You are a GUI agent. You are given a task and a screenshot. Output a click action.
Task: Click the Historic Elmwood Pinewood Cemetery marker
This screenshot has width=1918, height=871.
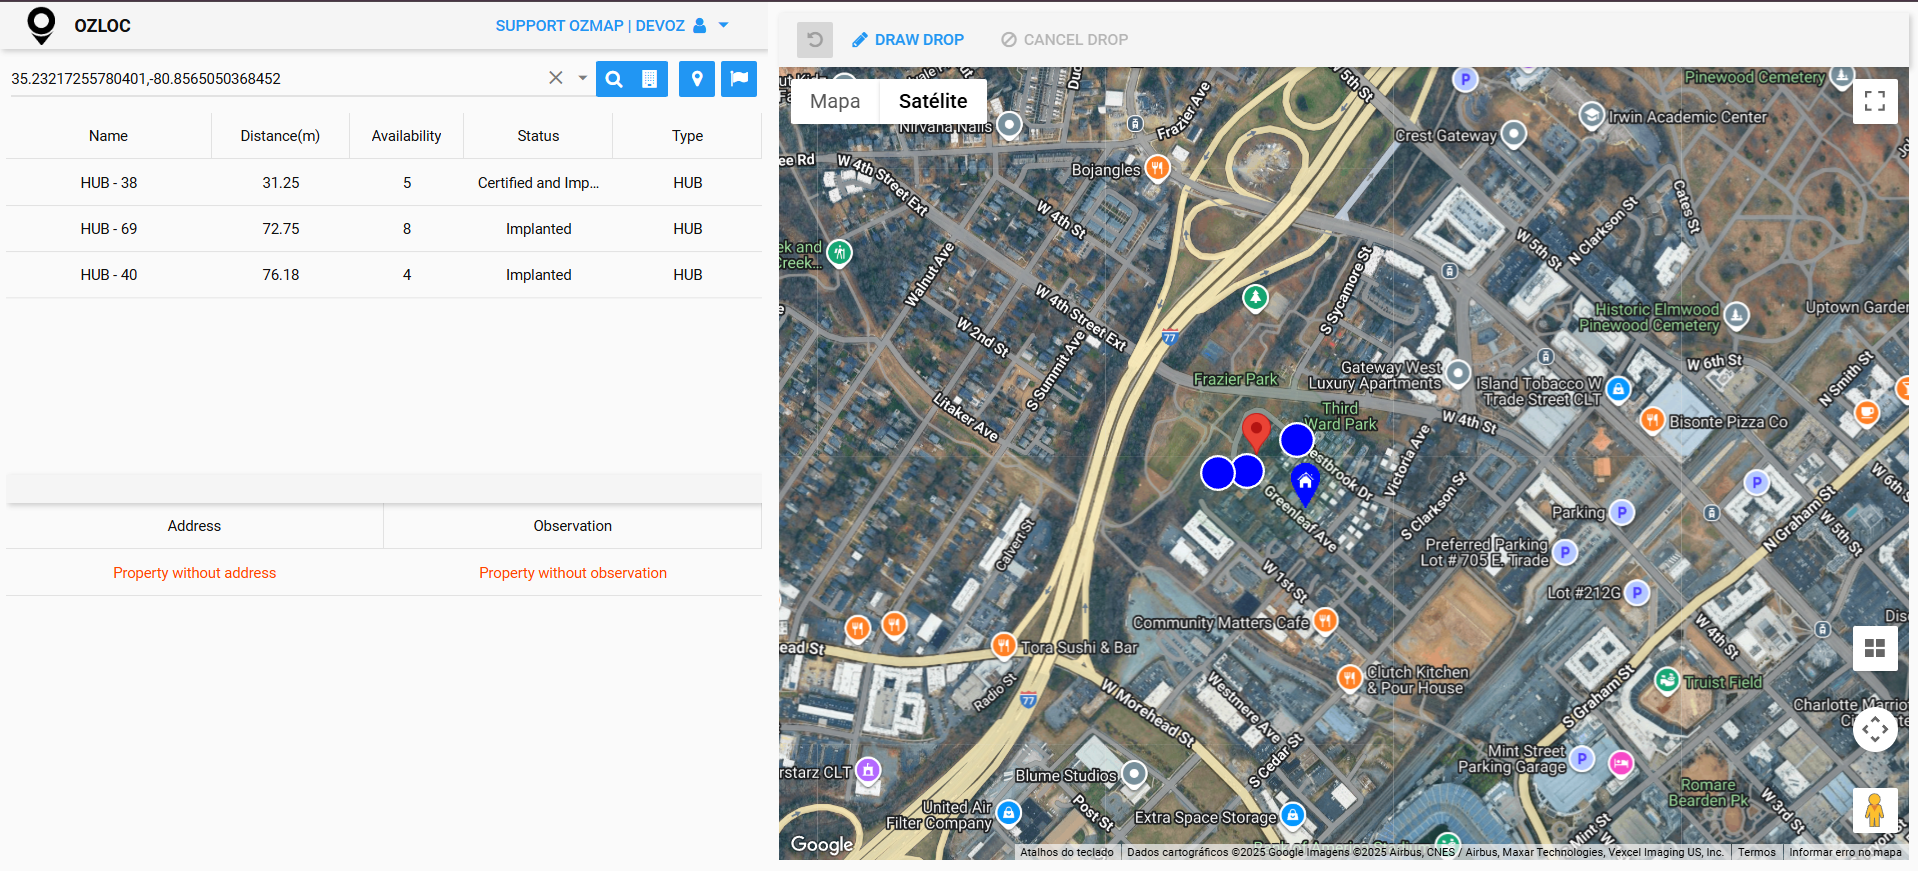1737,315
